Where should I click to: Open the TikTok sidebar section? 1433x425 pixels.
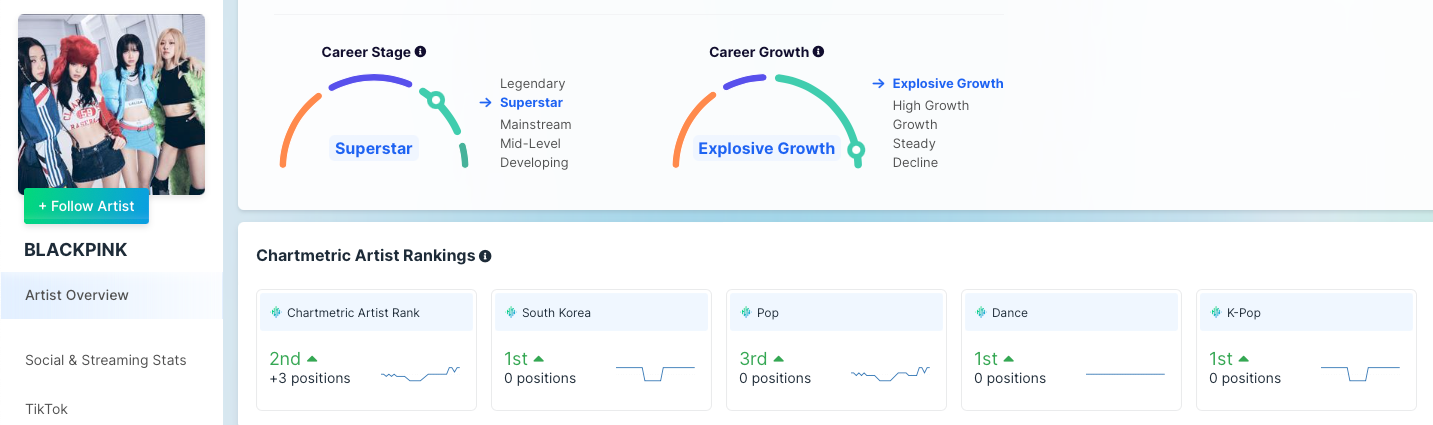pos(46,409)
